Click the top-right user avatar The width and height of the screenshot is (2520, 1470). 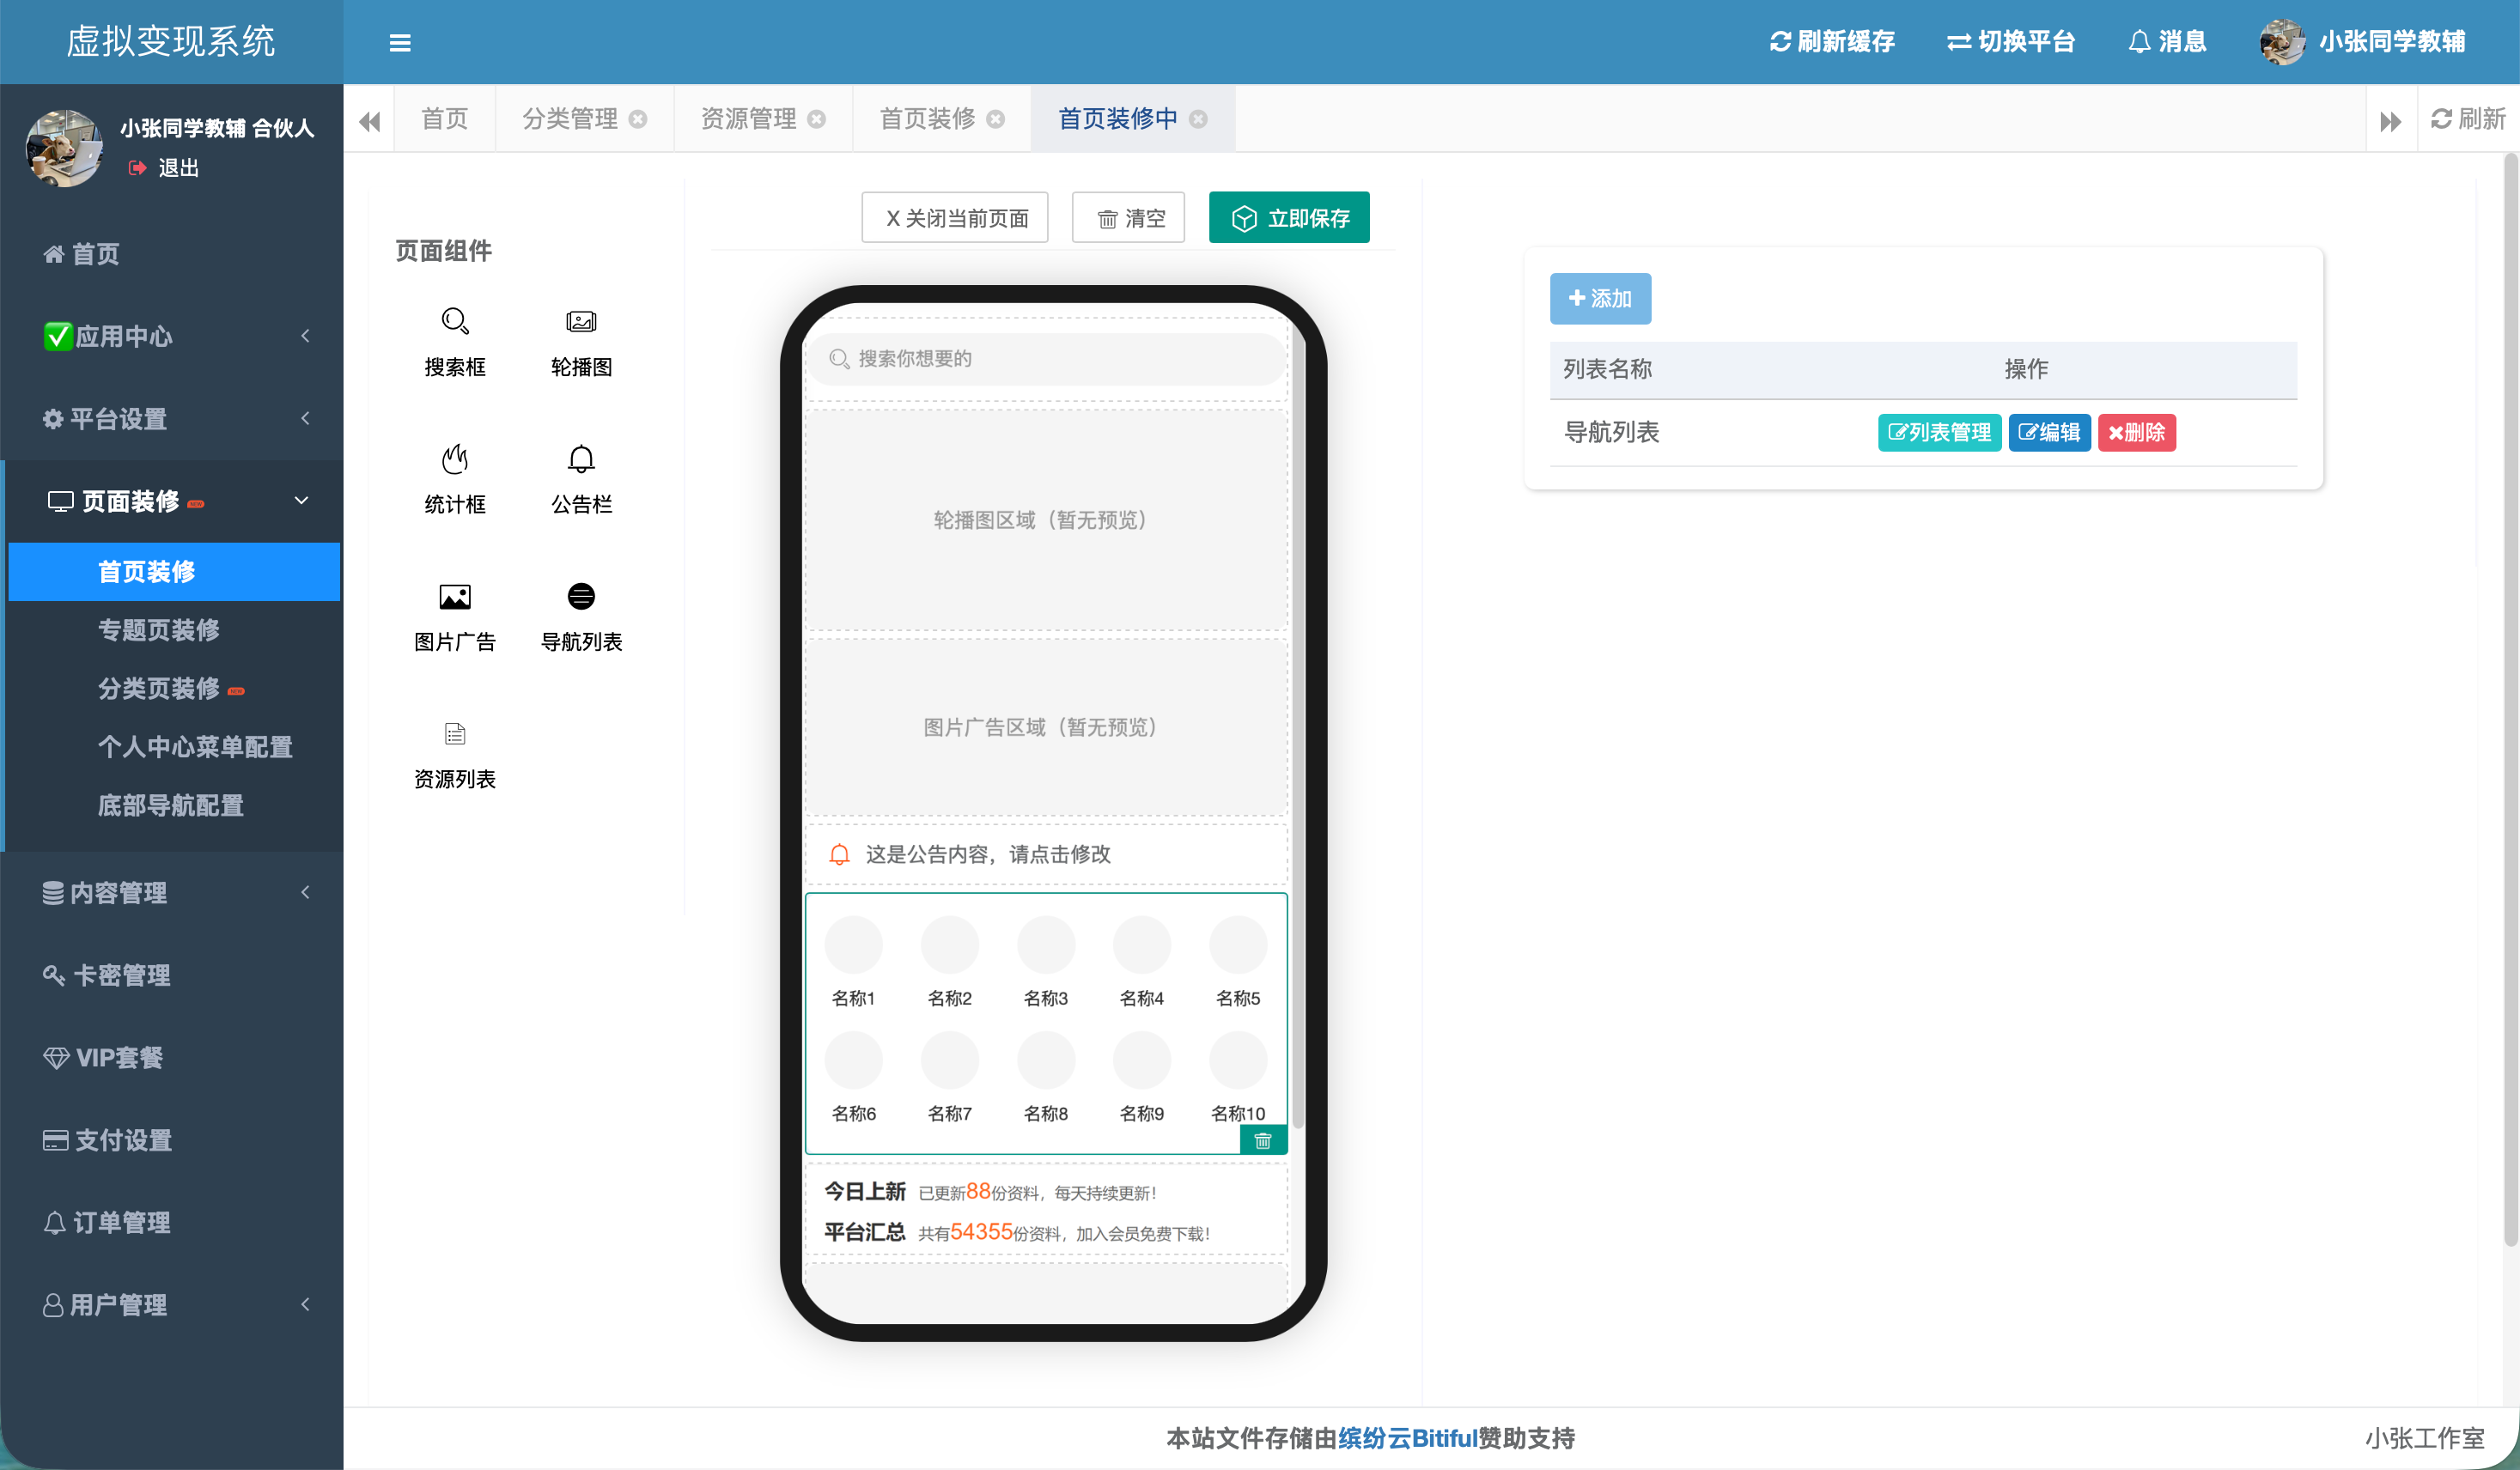(2284, 41)
